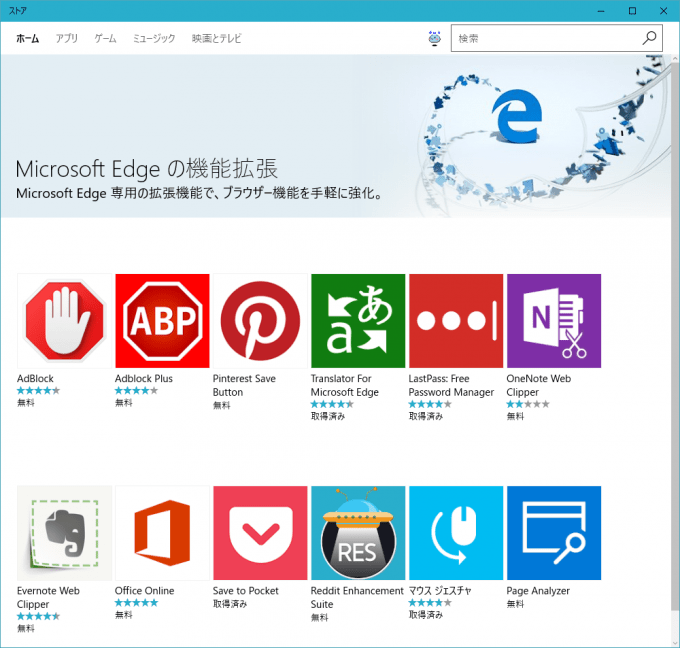Select the ミュージック tab
Image resolution: width=680 pixels, height=648 pixels.
click(x=154, y=39)
